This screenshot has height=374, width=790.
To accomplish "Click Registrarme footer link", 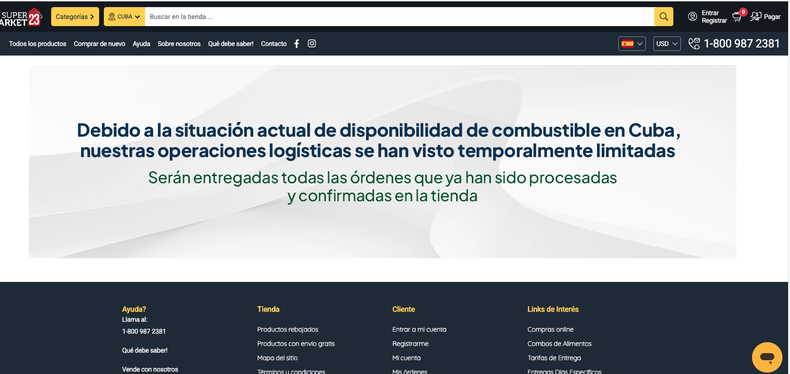I will (x=410, y=344).
